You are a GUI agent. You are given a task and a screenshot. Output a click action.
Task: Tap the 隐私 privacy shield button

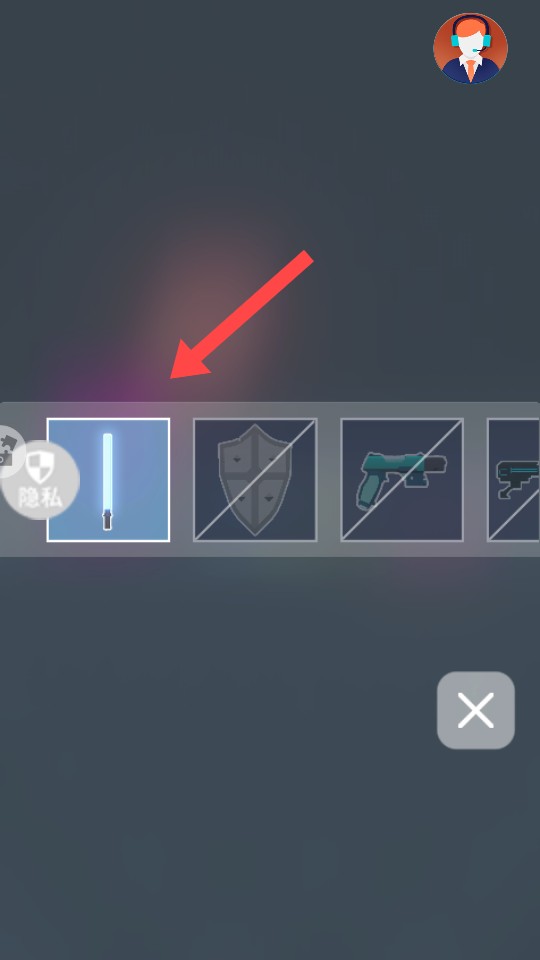point(40,479)
